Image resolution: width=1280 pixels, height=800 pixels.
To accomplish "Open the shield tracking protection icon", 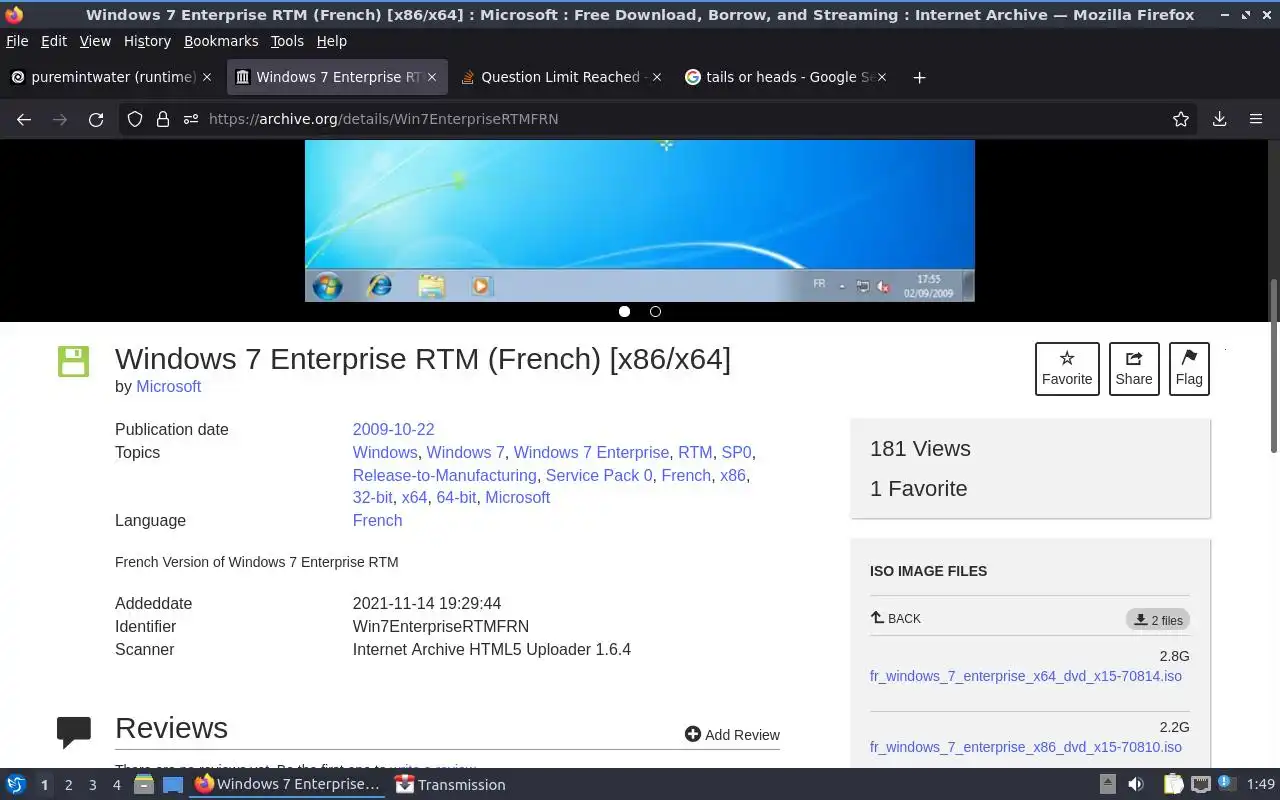I will tap(135, 119).
